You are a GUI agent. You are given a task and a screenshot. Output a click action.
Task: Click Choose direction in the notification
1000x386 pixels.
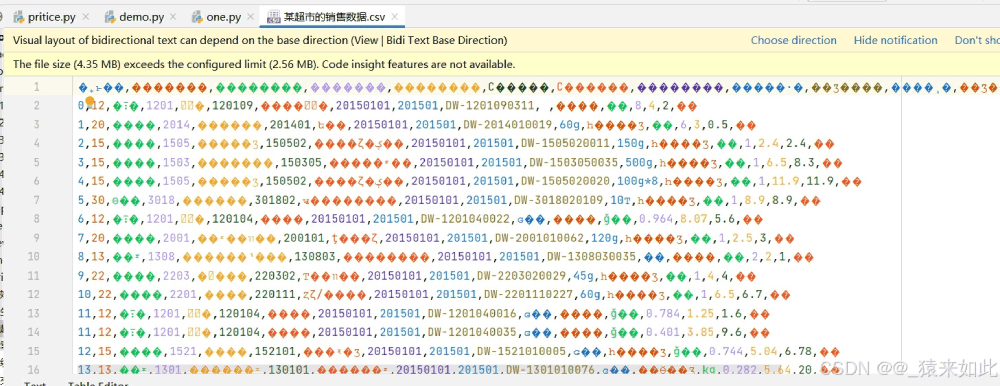click(x=793, y=40)
